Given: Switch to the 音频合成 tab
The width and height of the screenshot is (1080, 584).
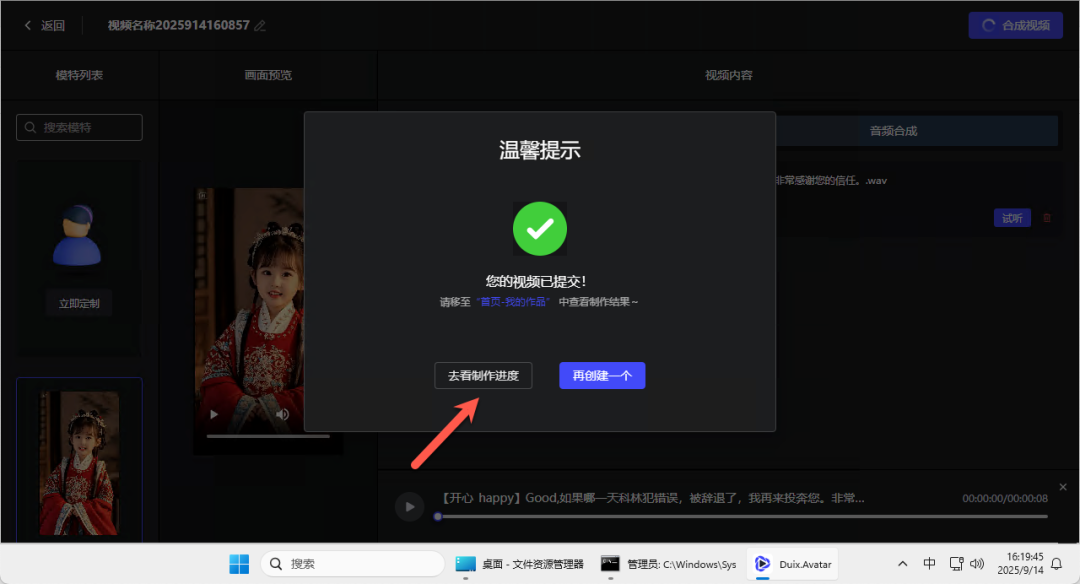Looking at the screenshot, I should (x=892, y=130).
